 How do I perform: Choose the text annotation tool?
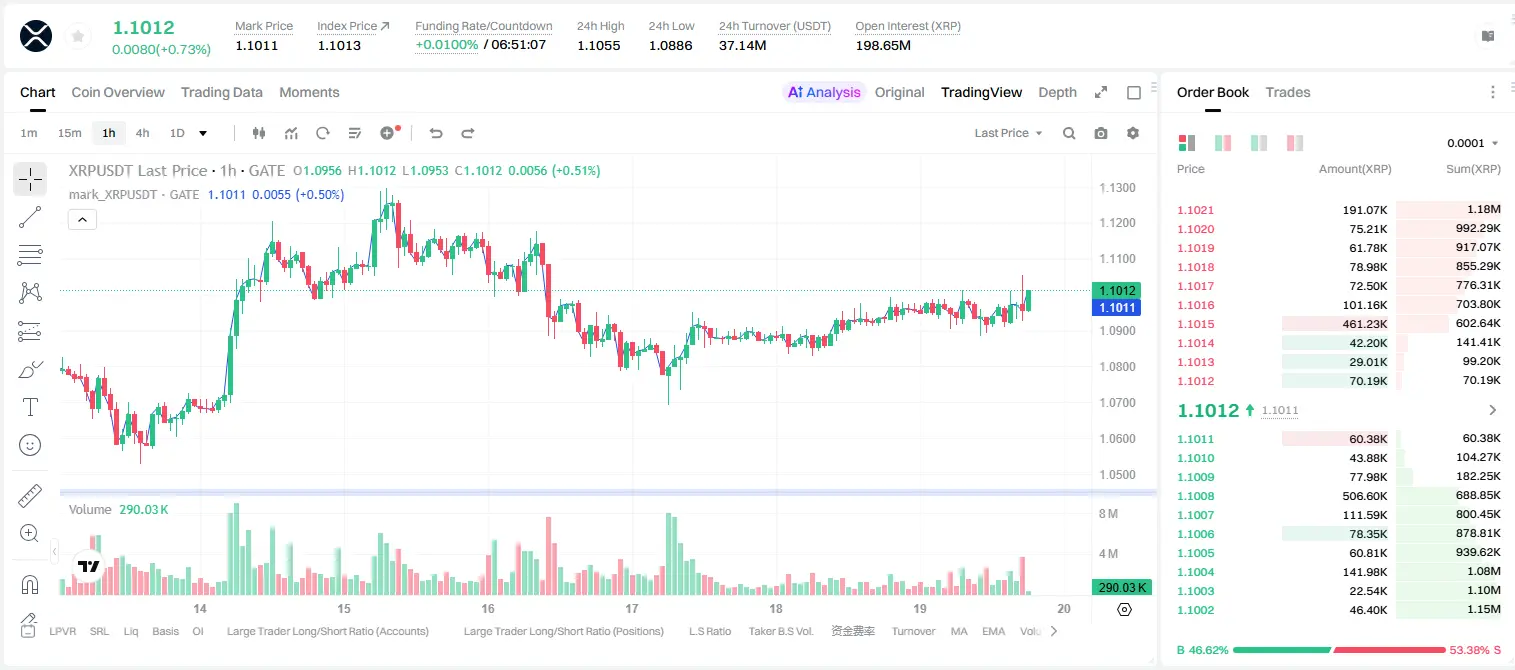pos(30,407)
